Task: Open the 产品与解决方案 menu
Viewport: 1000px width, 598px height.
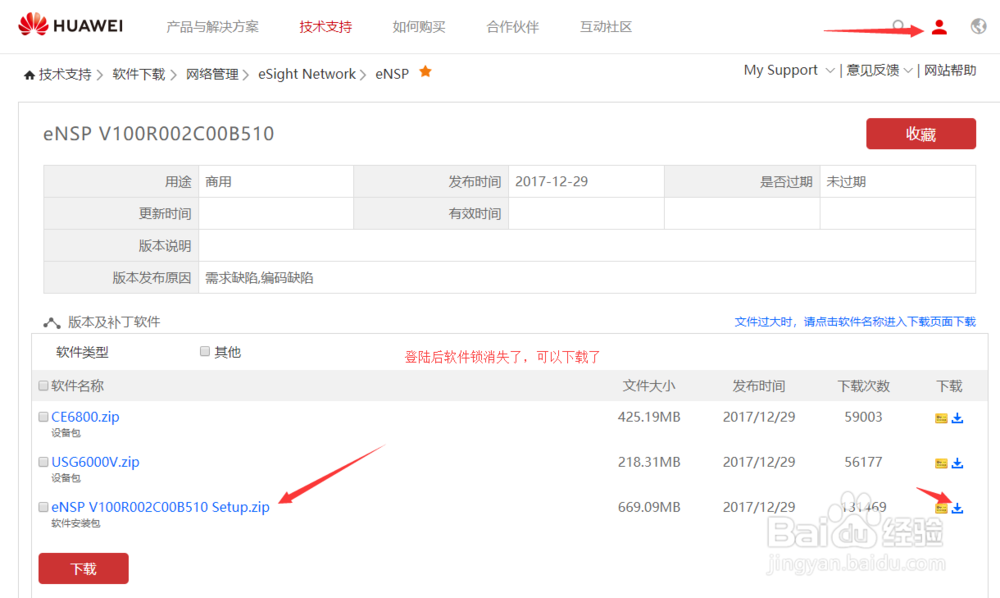Action: click(212, 27)
